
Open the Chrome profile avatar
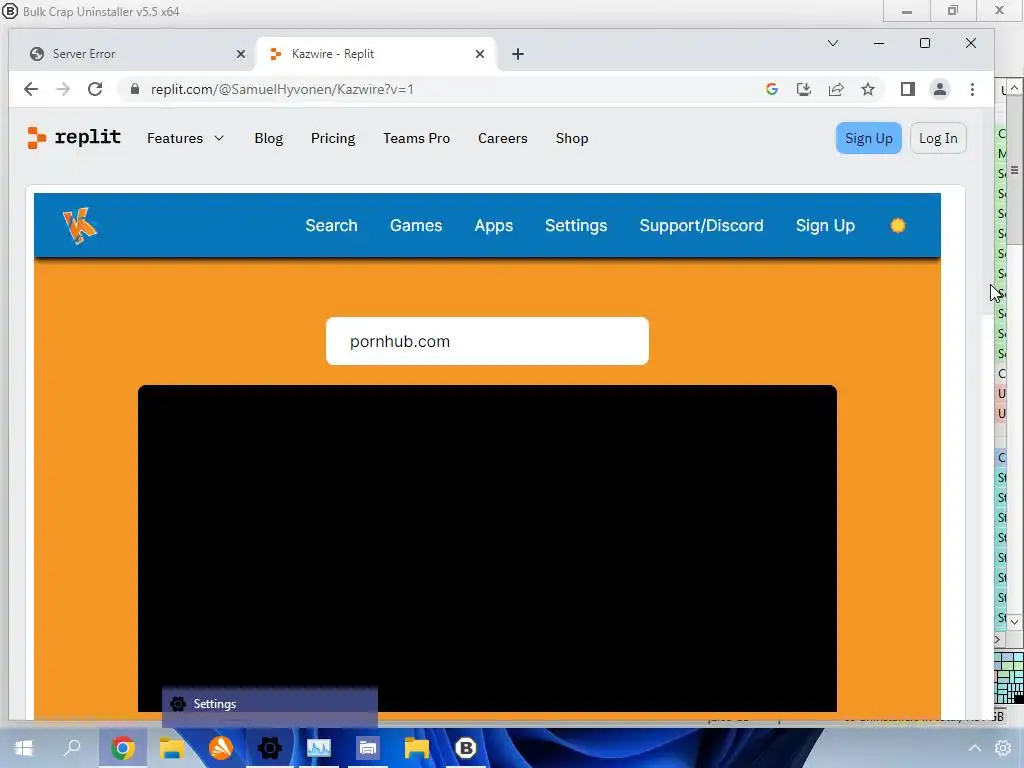pyautogui.click(x=940, y=89)
